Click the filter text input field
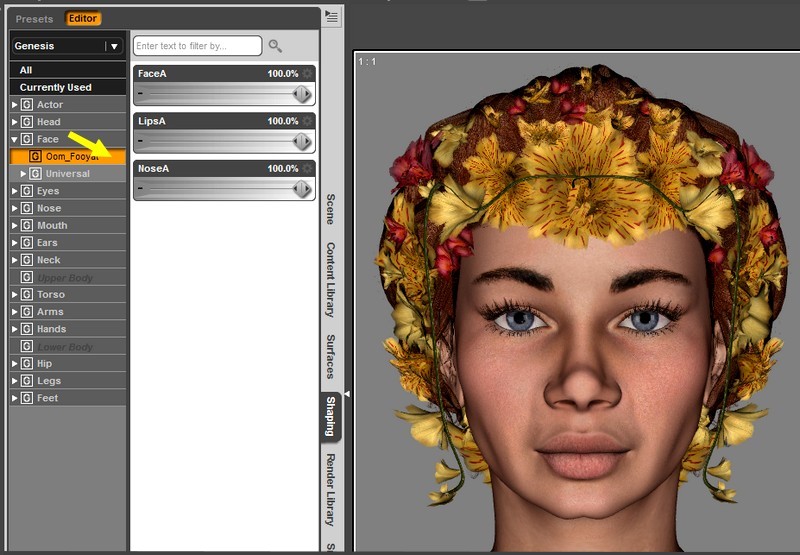The height and width of the screenshot is (555, 800). click(197, 46)
